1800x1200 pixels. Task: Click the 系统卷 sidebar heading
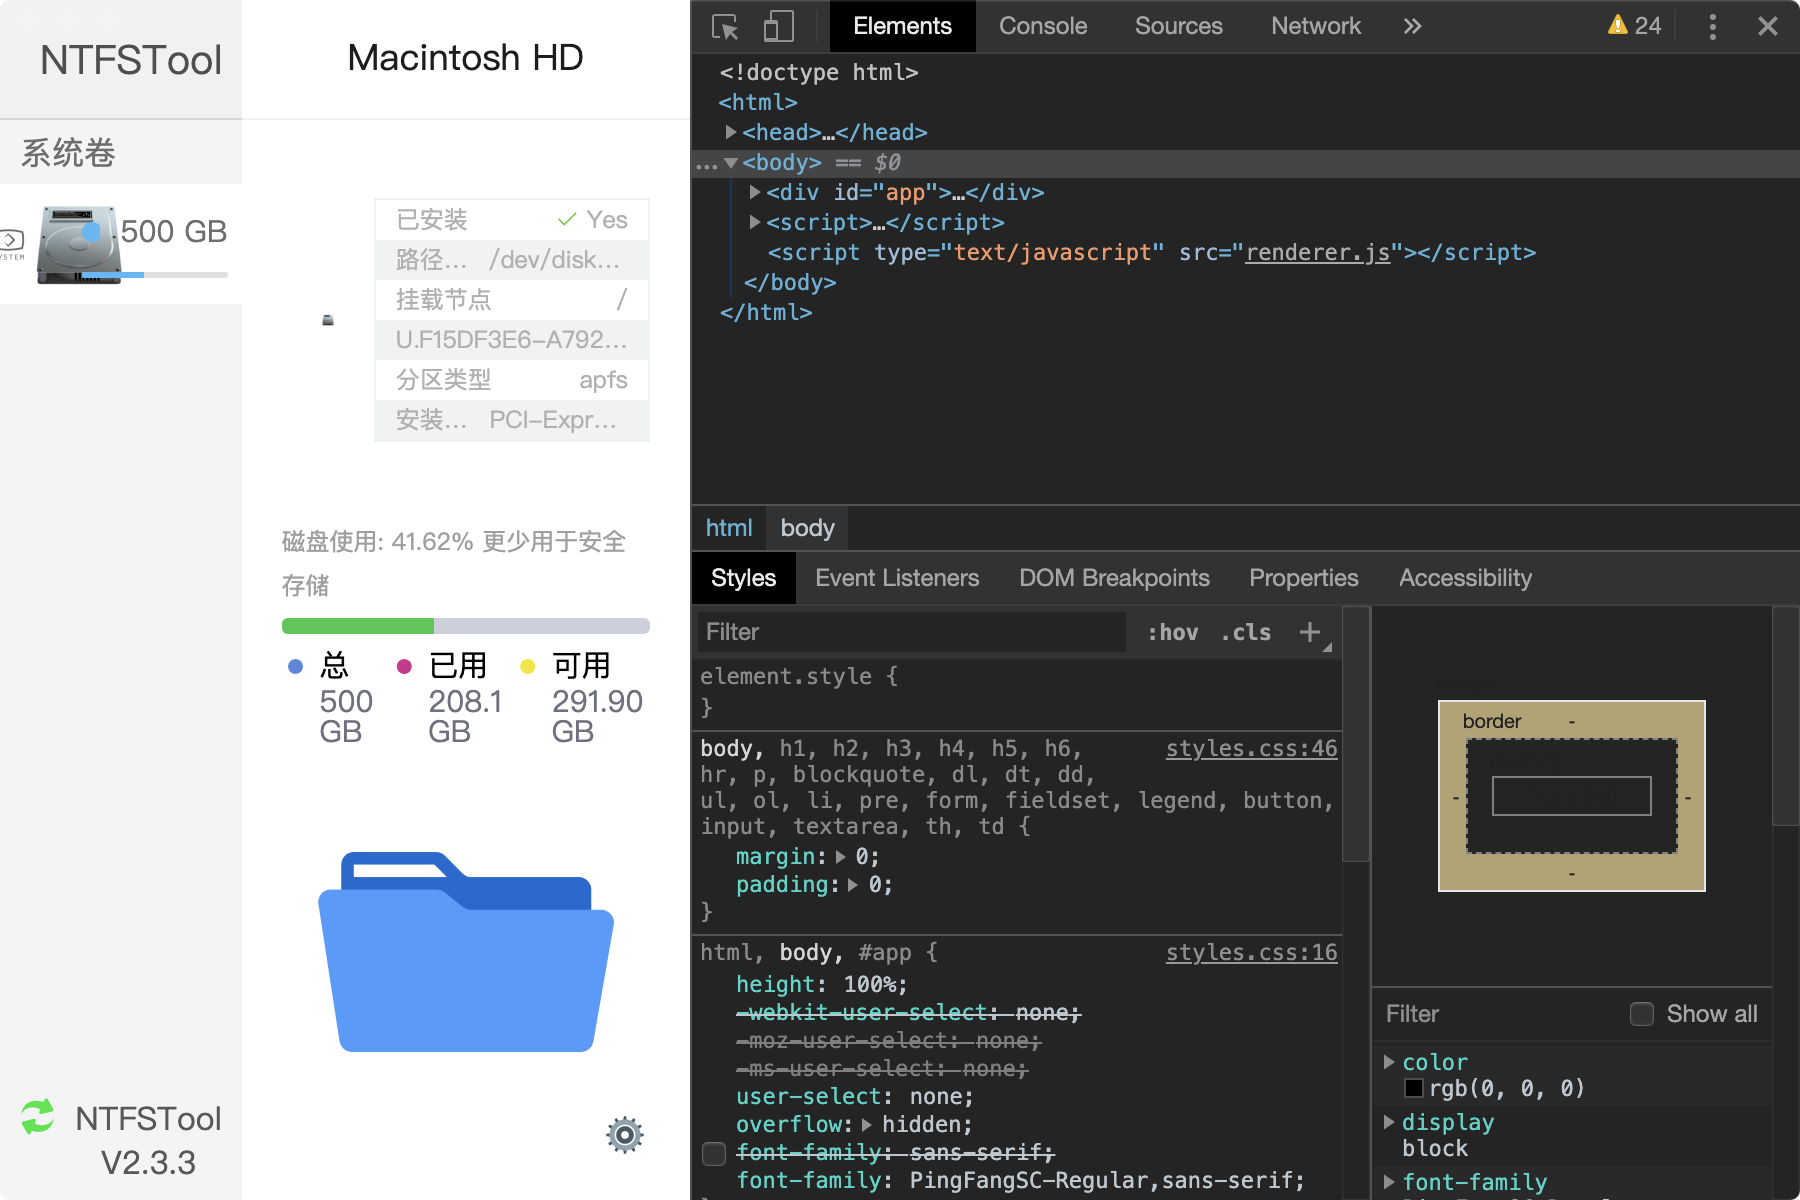pyautogui.click(x=68, y=153)
